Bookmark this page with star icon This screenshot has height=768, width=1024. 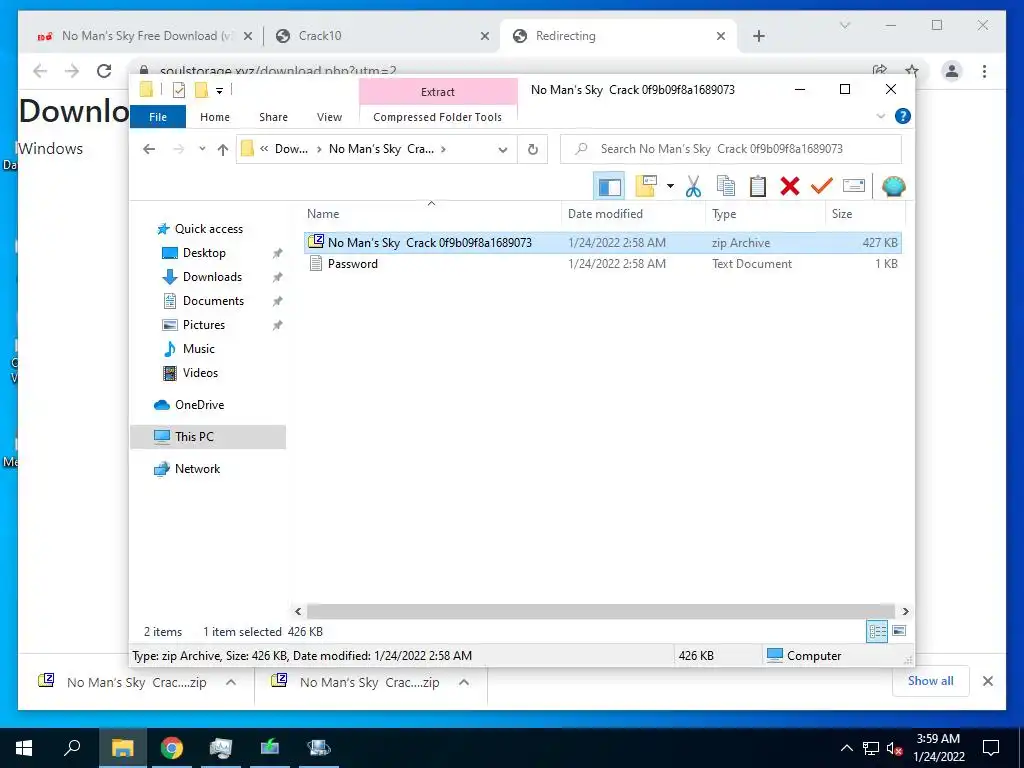tap(912, 71)
